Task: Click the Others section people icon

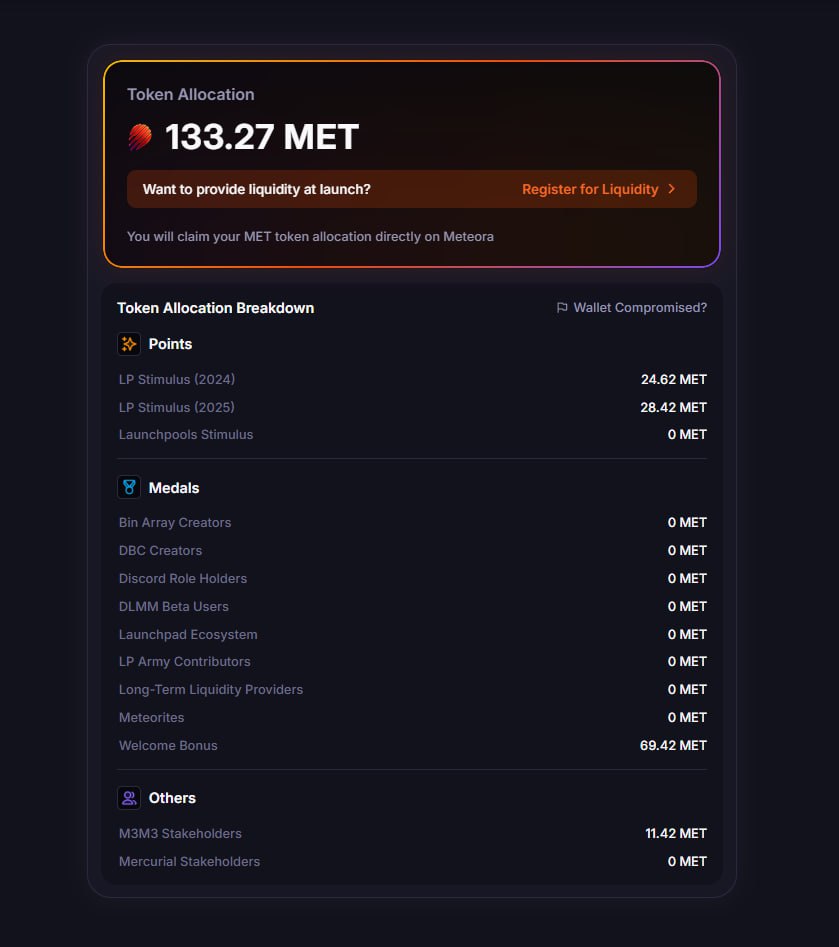Action: pyautogui.click(x=129, y=798)
